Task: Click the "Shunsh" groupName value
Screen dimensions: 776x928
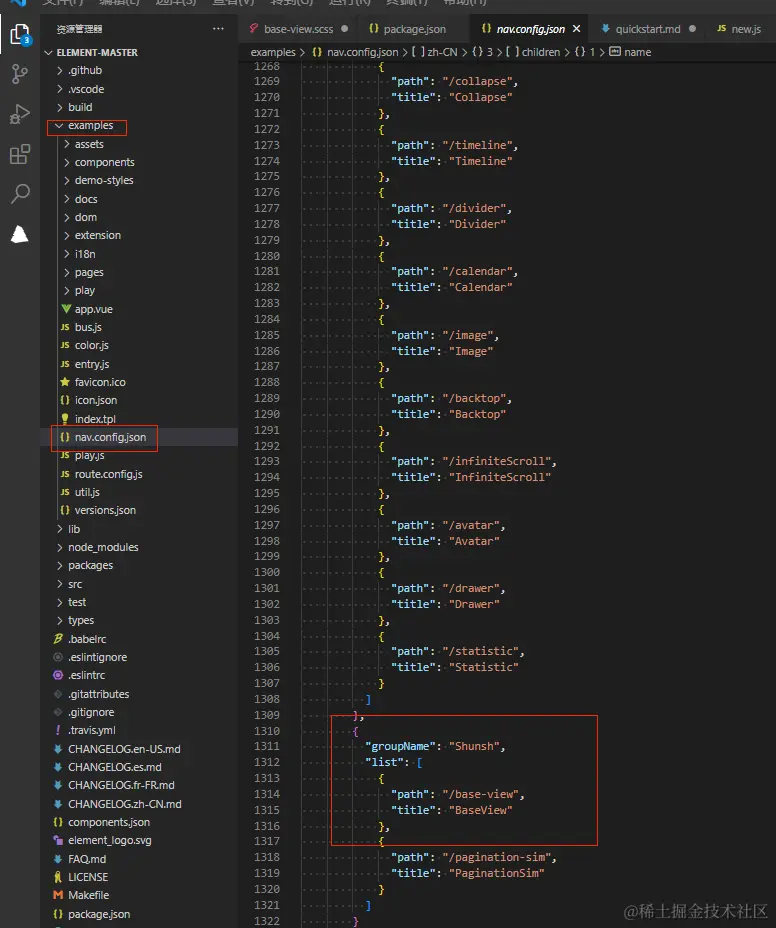Action: (x=474, y=746)
